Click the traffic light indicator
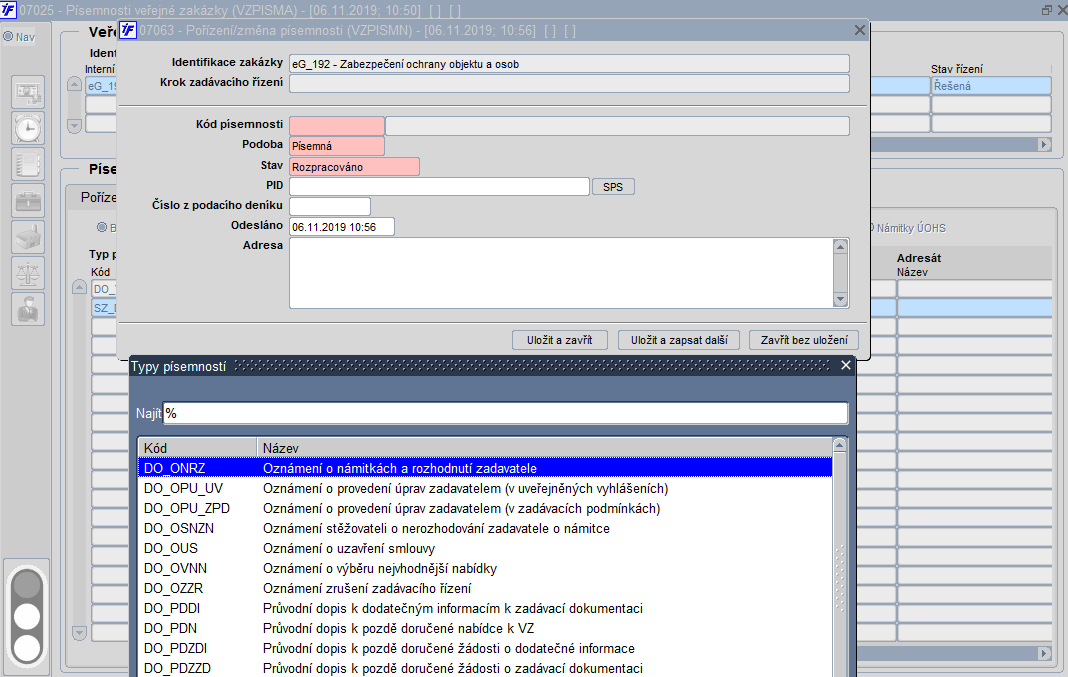The image size is (1068, 677). tap(27, 616)
